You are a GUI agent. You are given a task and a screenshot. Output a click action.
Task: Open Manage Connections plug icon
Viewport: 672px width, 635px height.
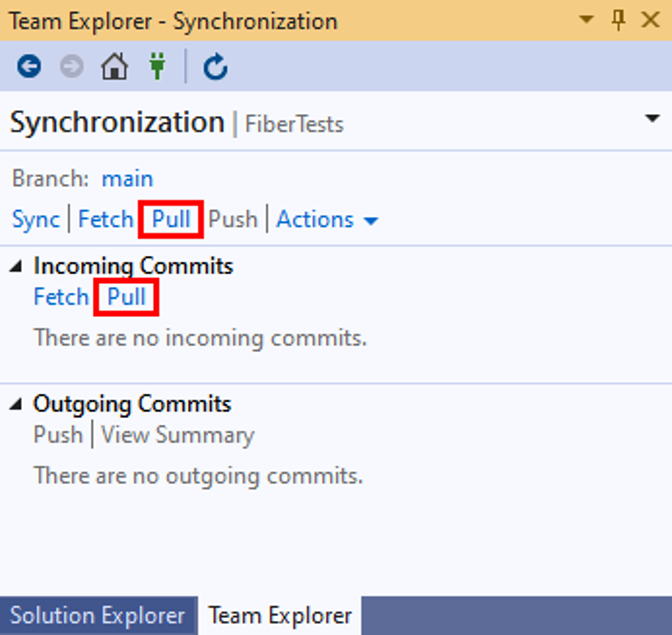[x=157, y=67]
